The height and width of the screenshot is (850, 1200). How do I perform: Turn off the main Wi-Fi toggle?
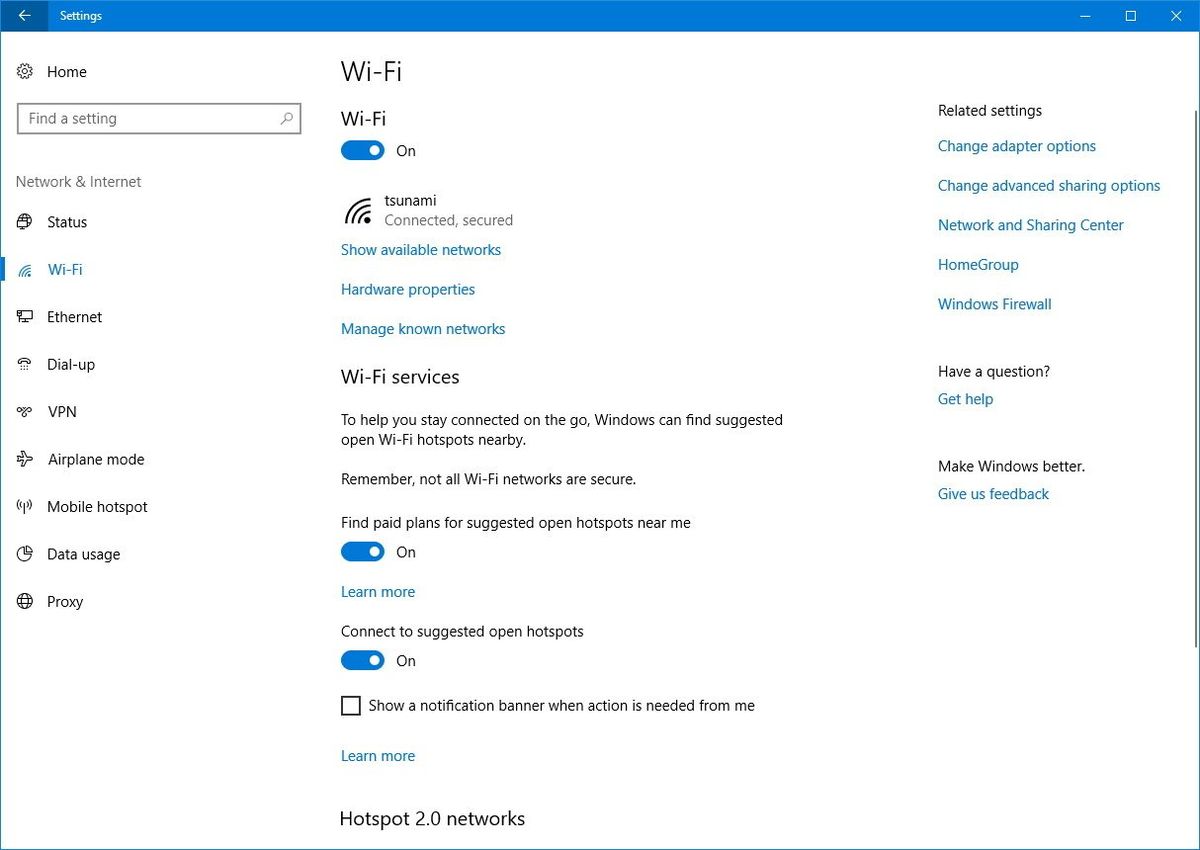pyautogui.click(x=362, y=150)
